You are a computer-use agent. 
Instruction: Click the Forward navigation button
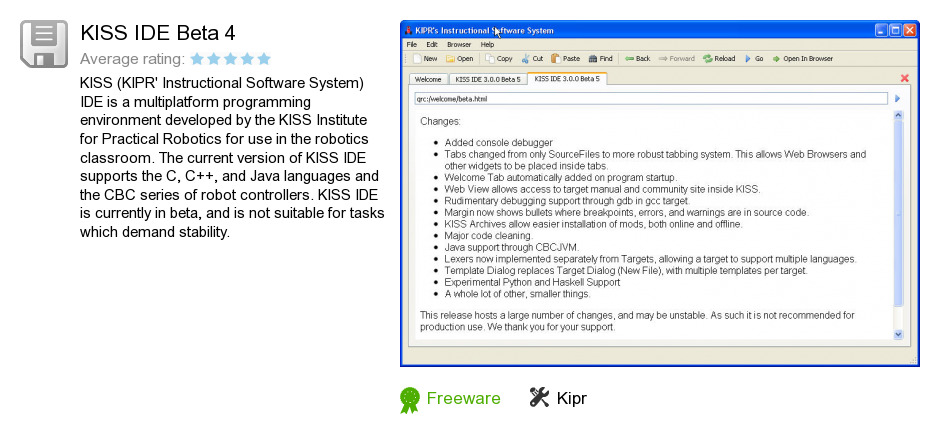[x=677, y=59]
